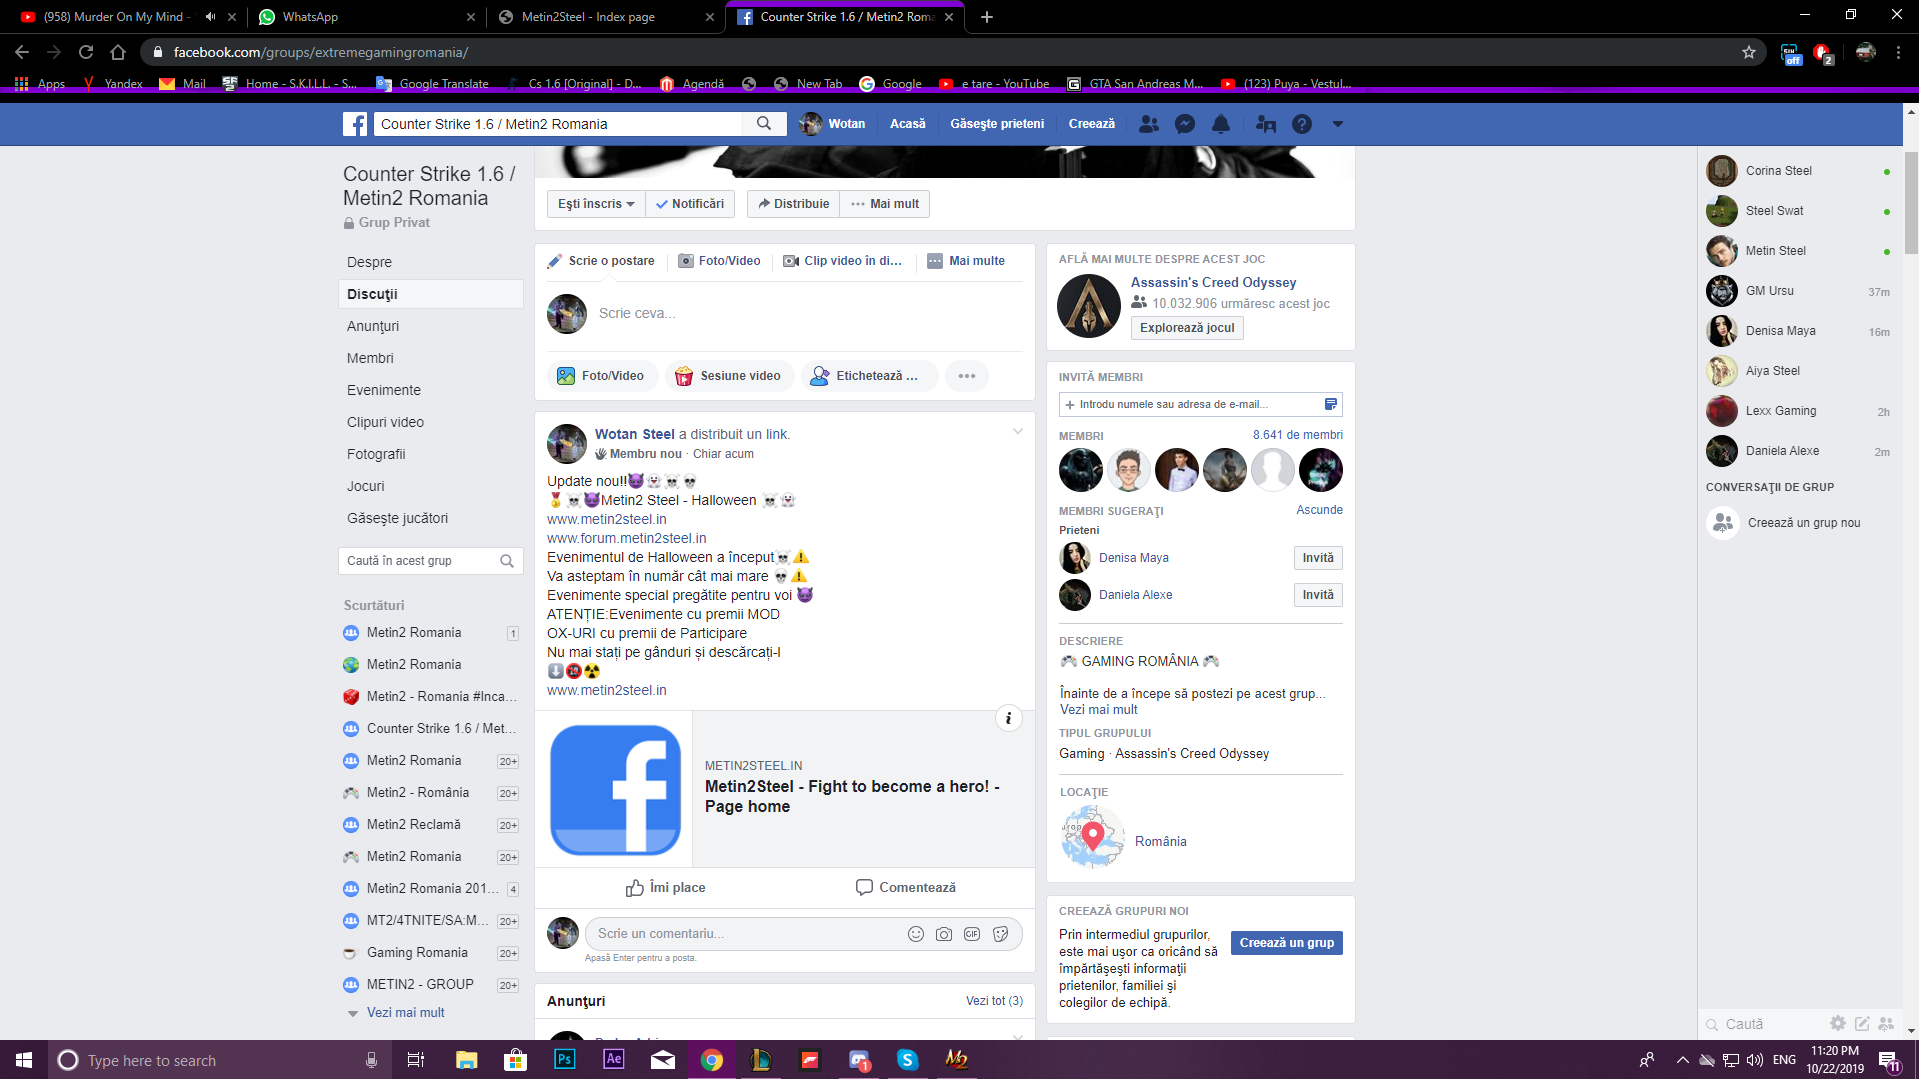This screenshot has width=1919, height=1079.
Task: Bookmark this page with the star icon
Action: (x=1749, y=52)
